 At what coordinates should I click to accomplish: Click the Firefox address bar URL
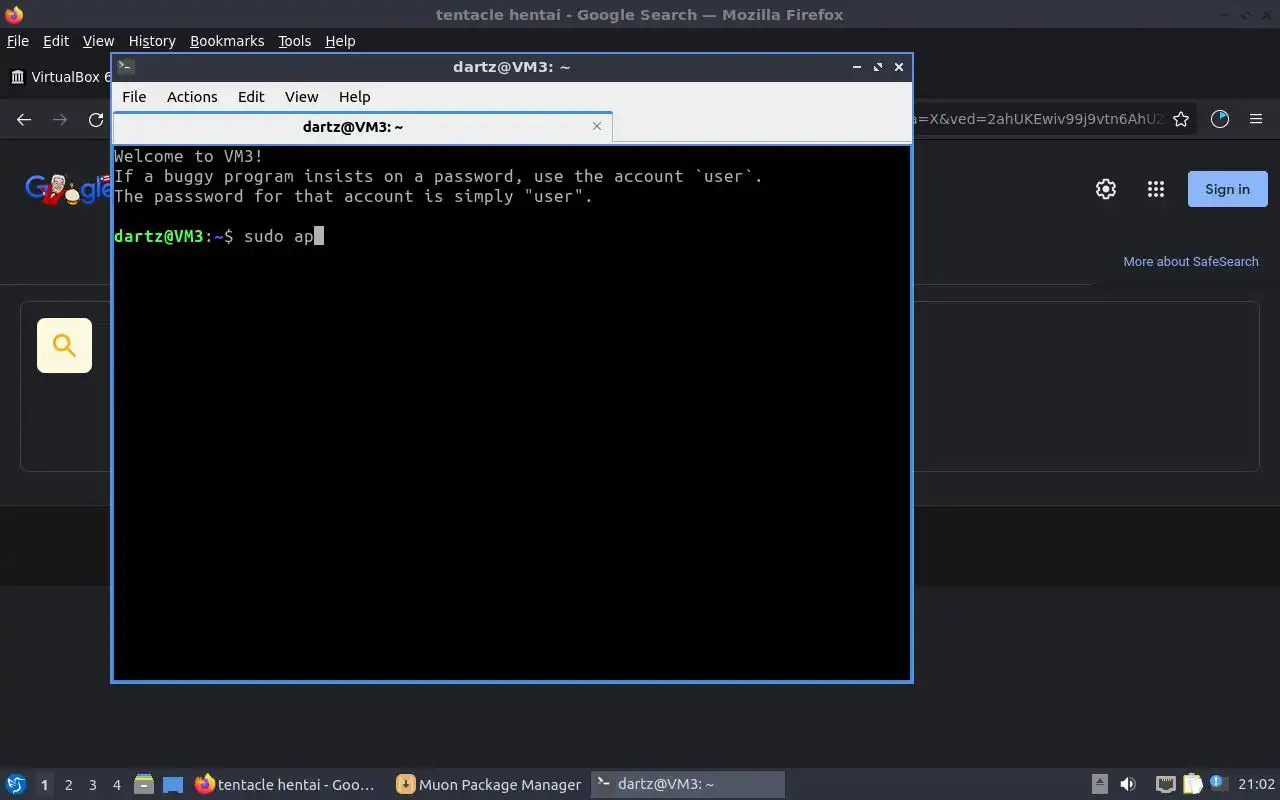pyautogui.click(x=1038, y=119)
